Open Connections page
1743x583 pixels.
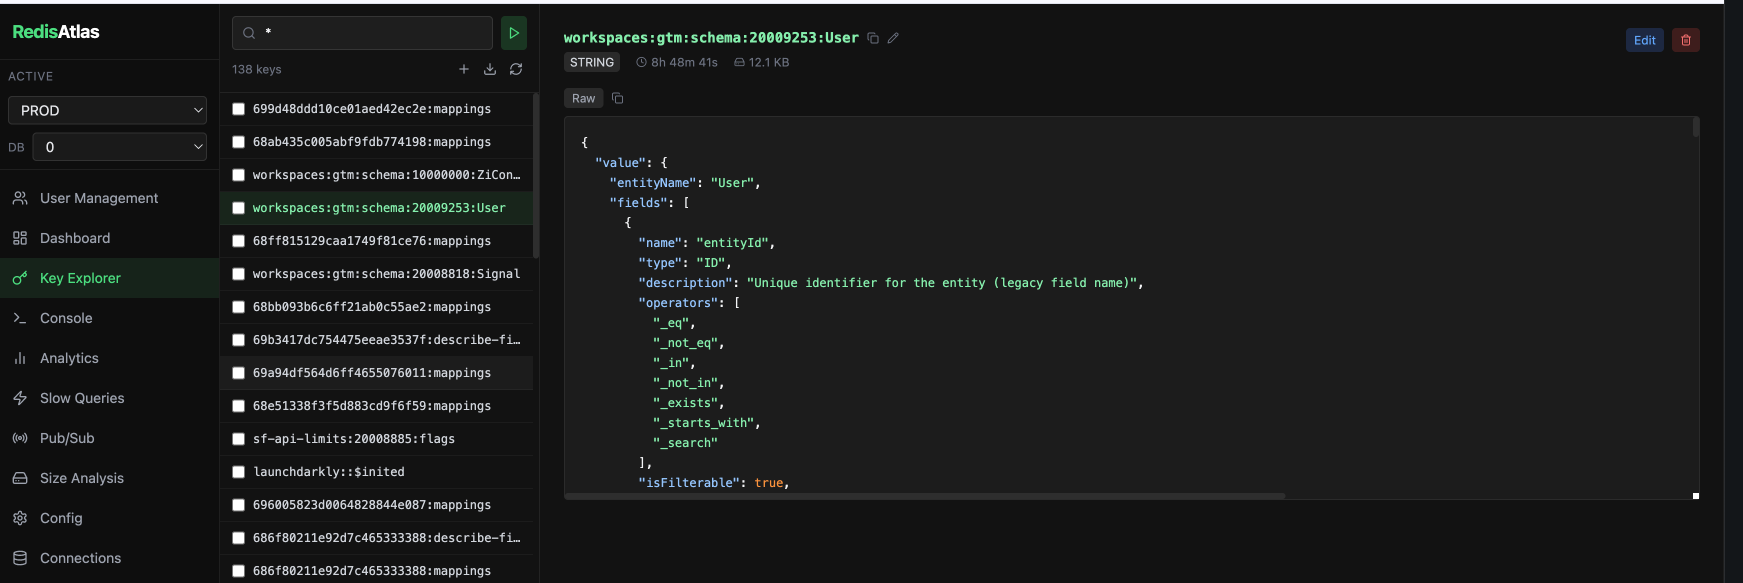coord(109,558)
